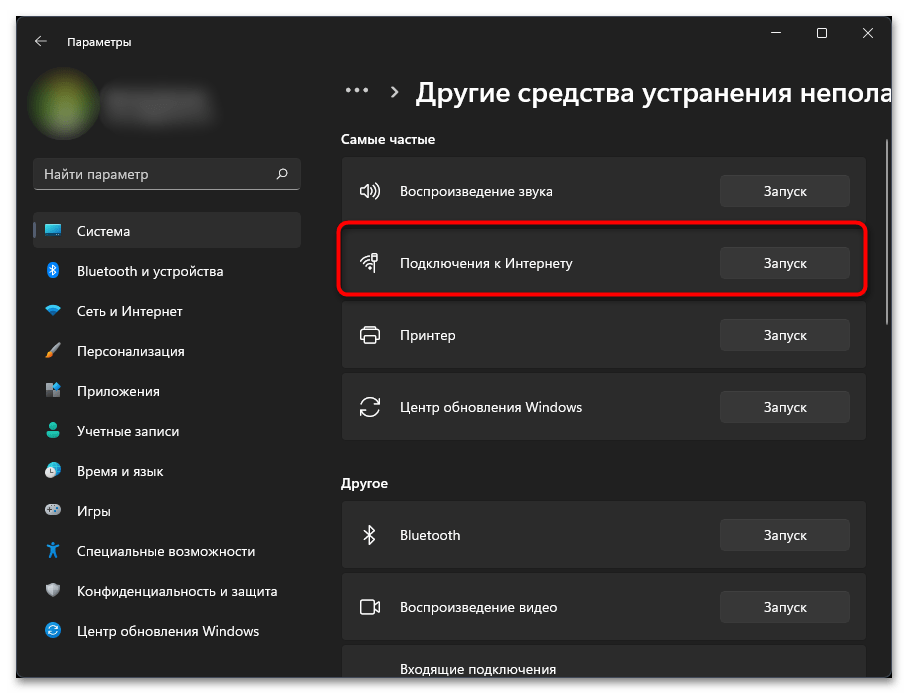This screenshot has width=908, height=694.
Task: Select Время и язык category
Action: click(120, 471)
